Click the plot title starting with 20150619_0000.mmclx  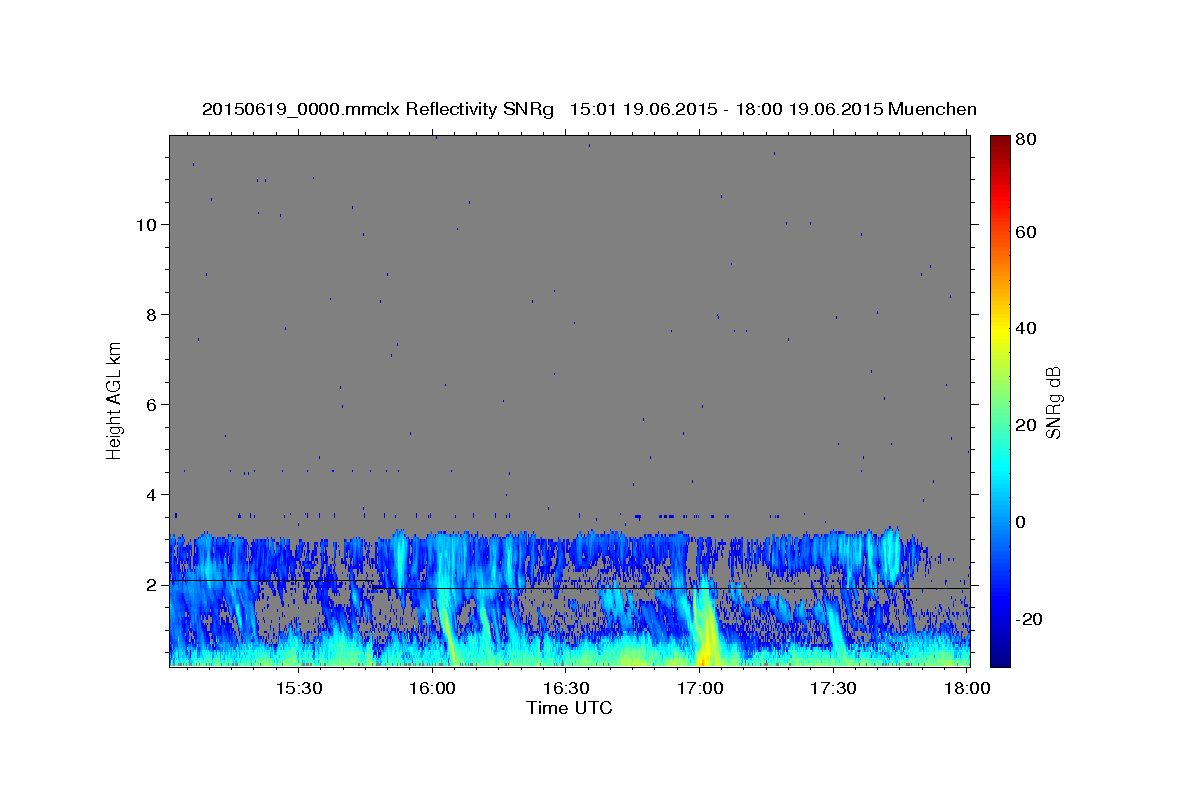589,109
